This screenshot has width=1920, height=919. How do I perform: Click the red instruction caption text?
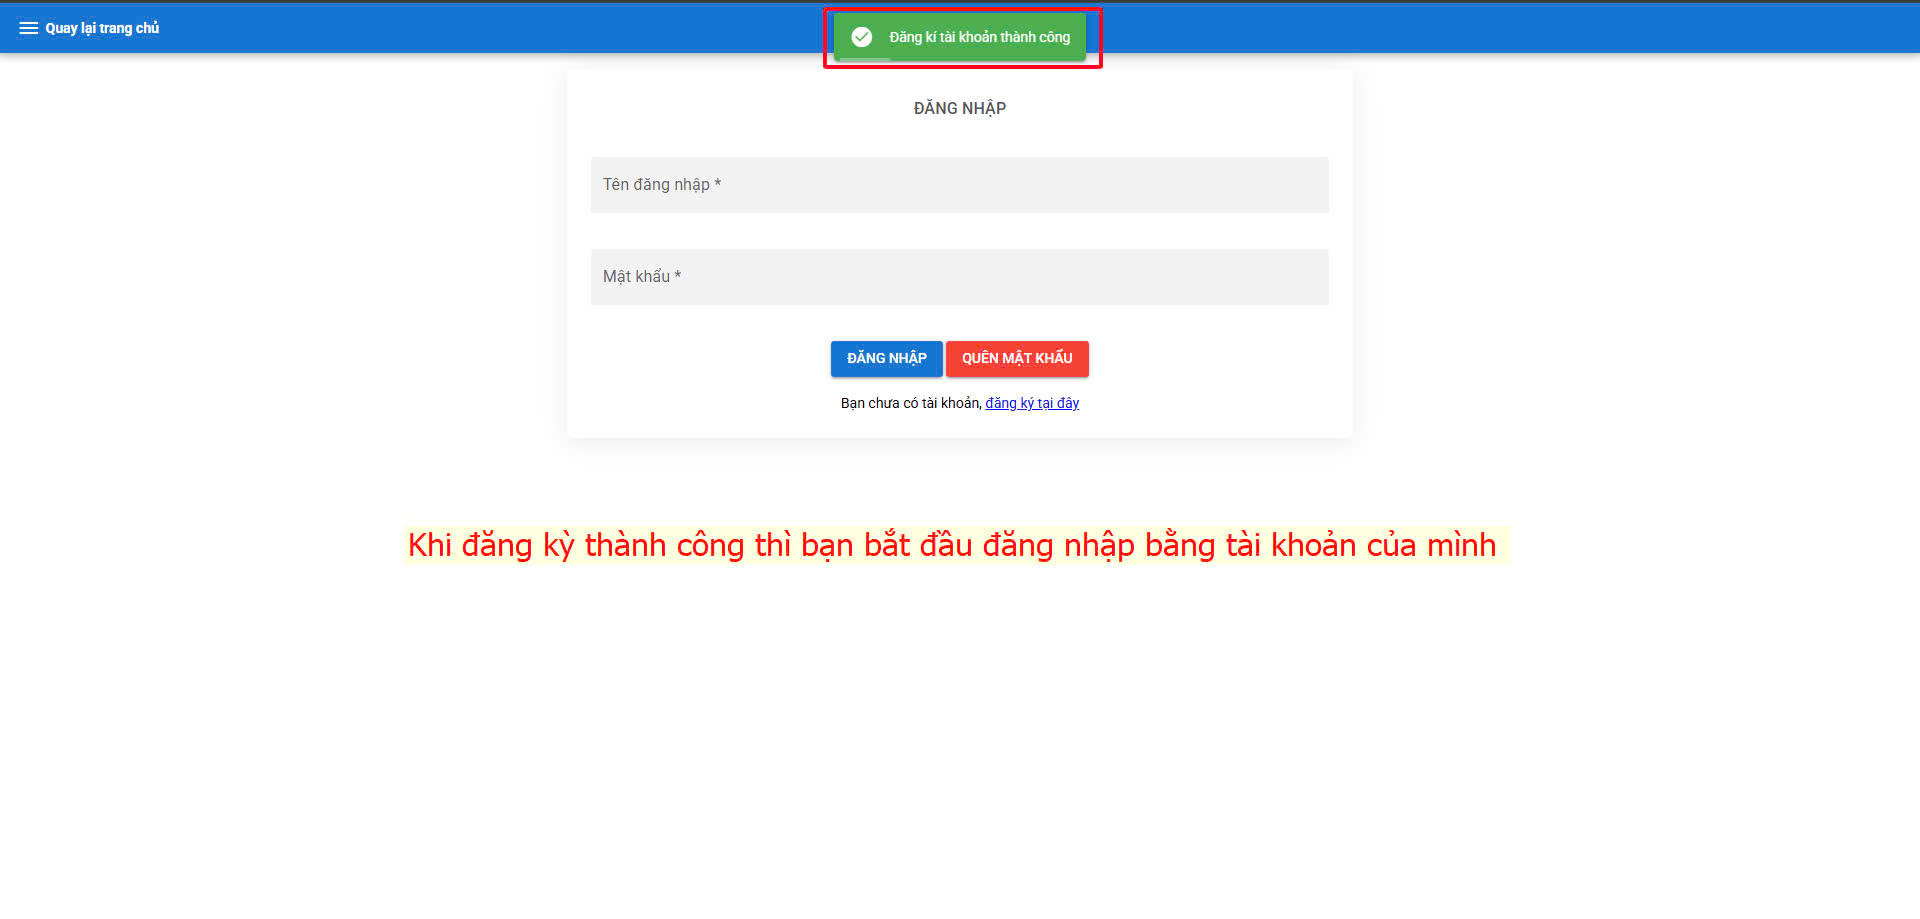click(951, 545)
